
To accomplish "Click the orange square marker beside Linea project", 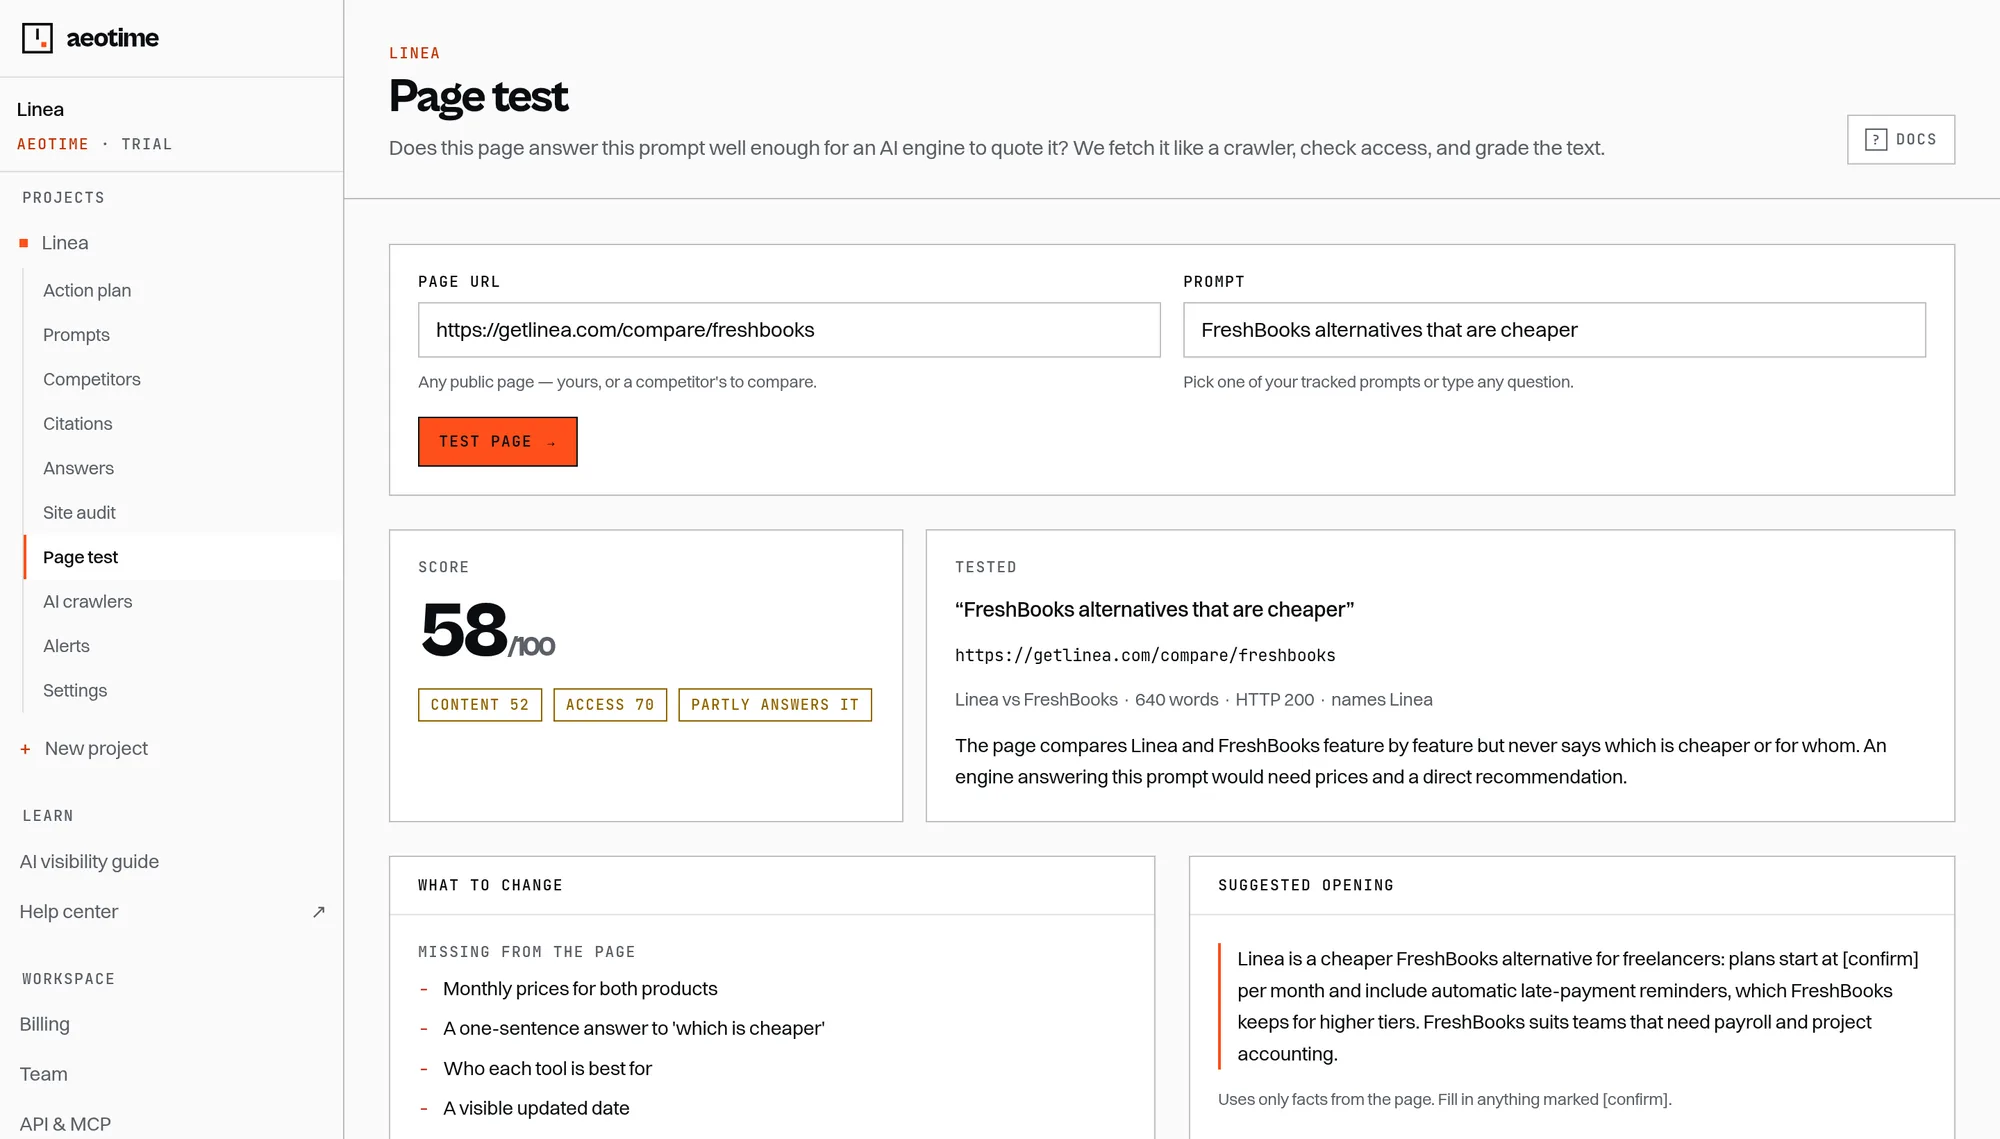I will pyautogui.click(x=24, y=243).
